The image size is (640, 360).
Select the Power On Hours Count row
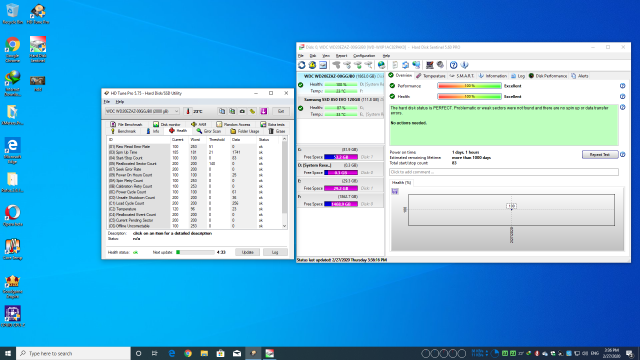click(x=194, y=175)
